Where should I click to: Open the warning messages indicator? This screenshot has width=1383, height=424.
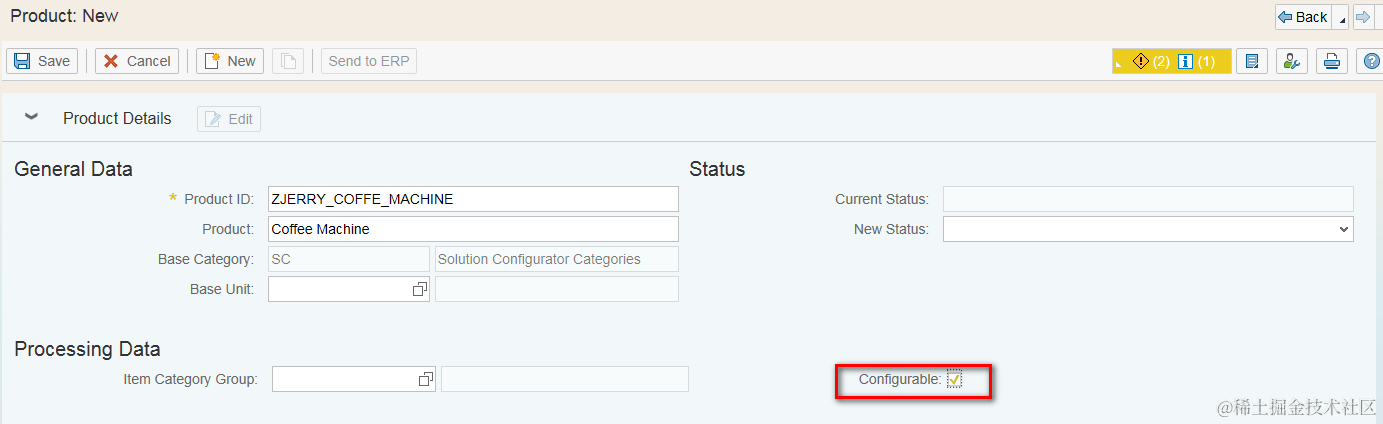1151,62
